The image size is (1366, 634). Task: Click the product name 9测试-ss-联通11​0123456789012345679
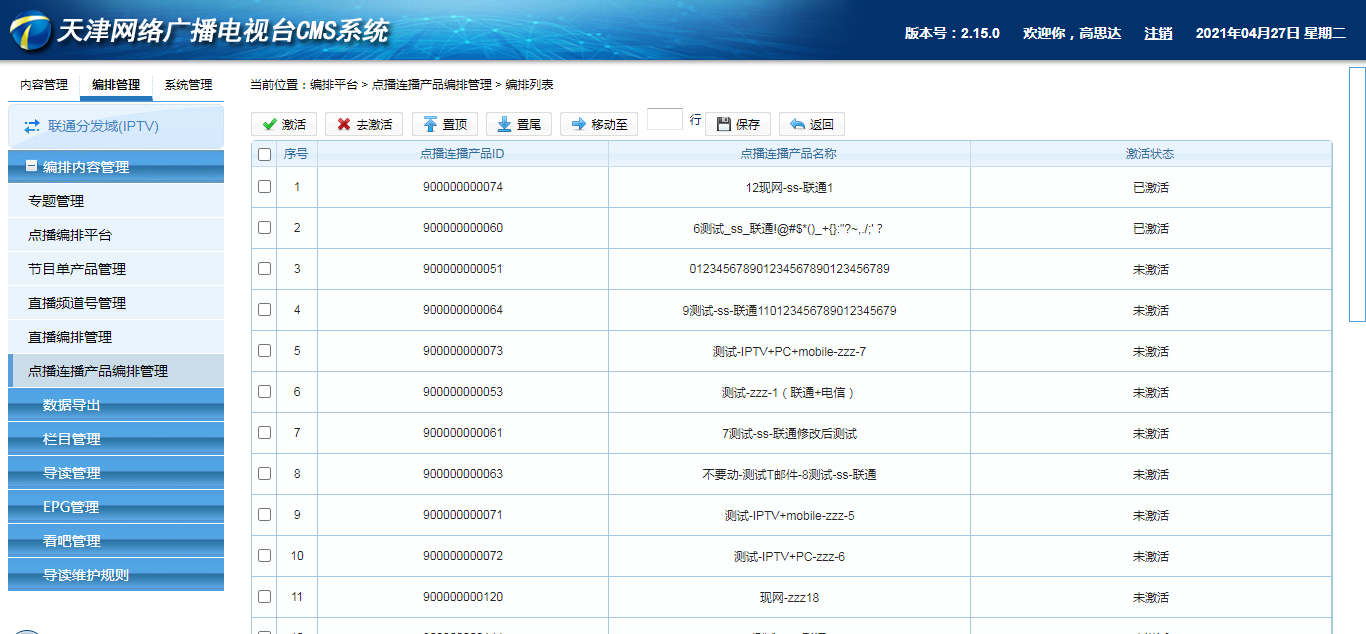[x=789, y=310]
